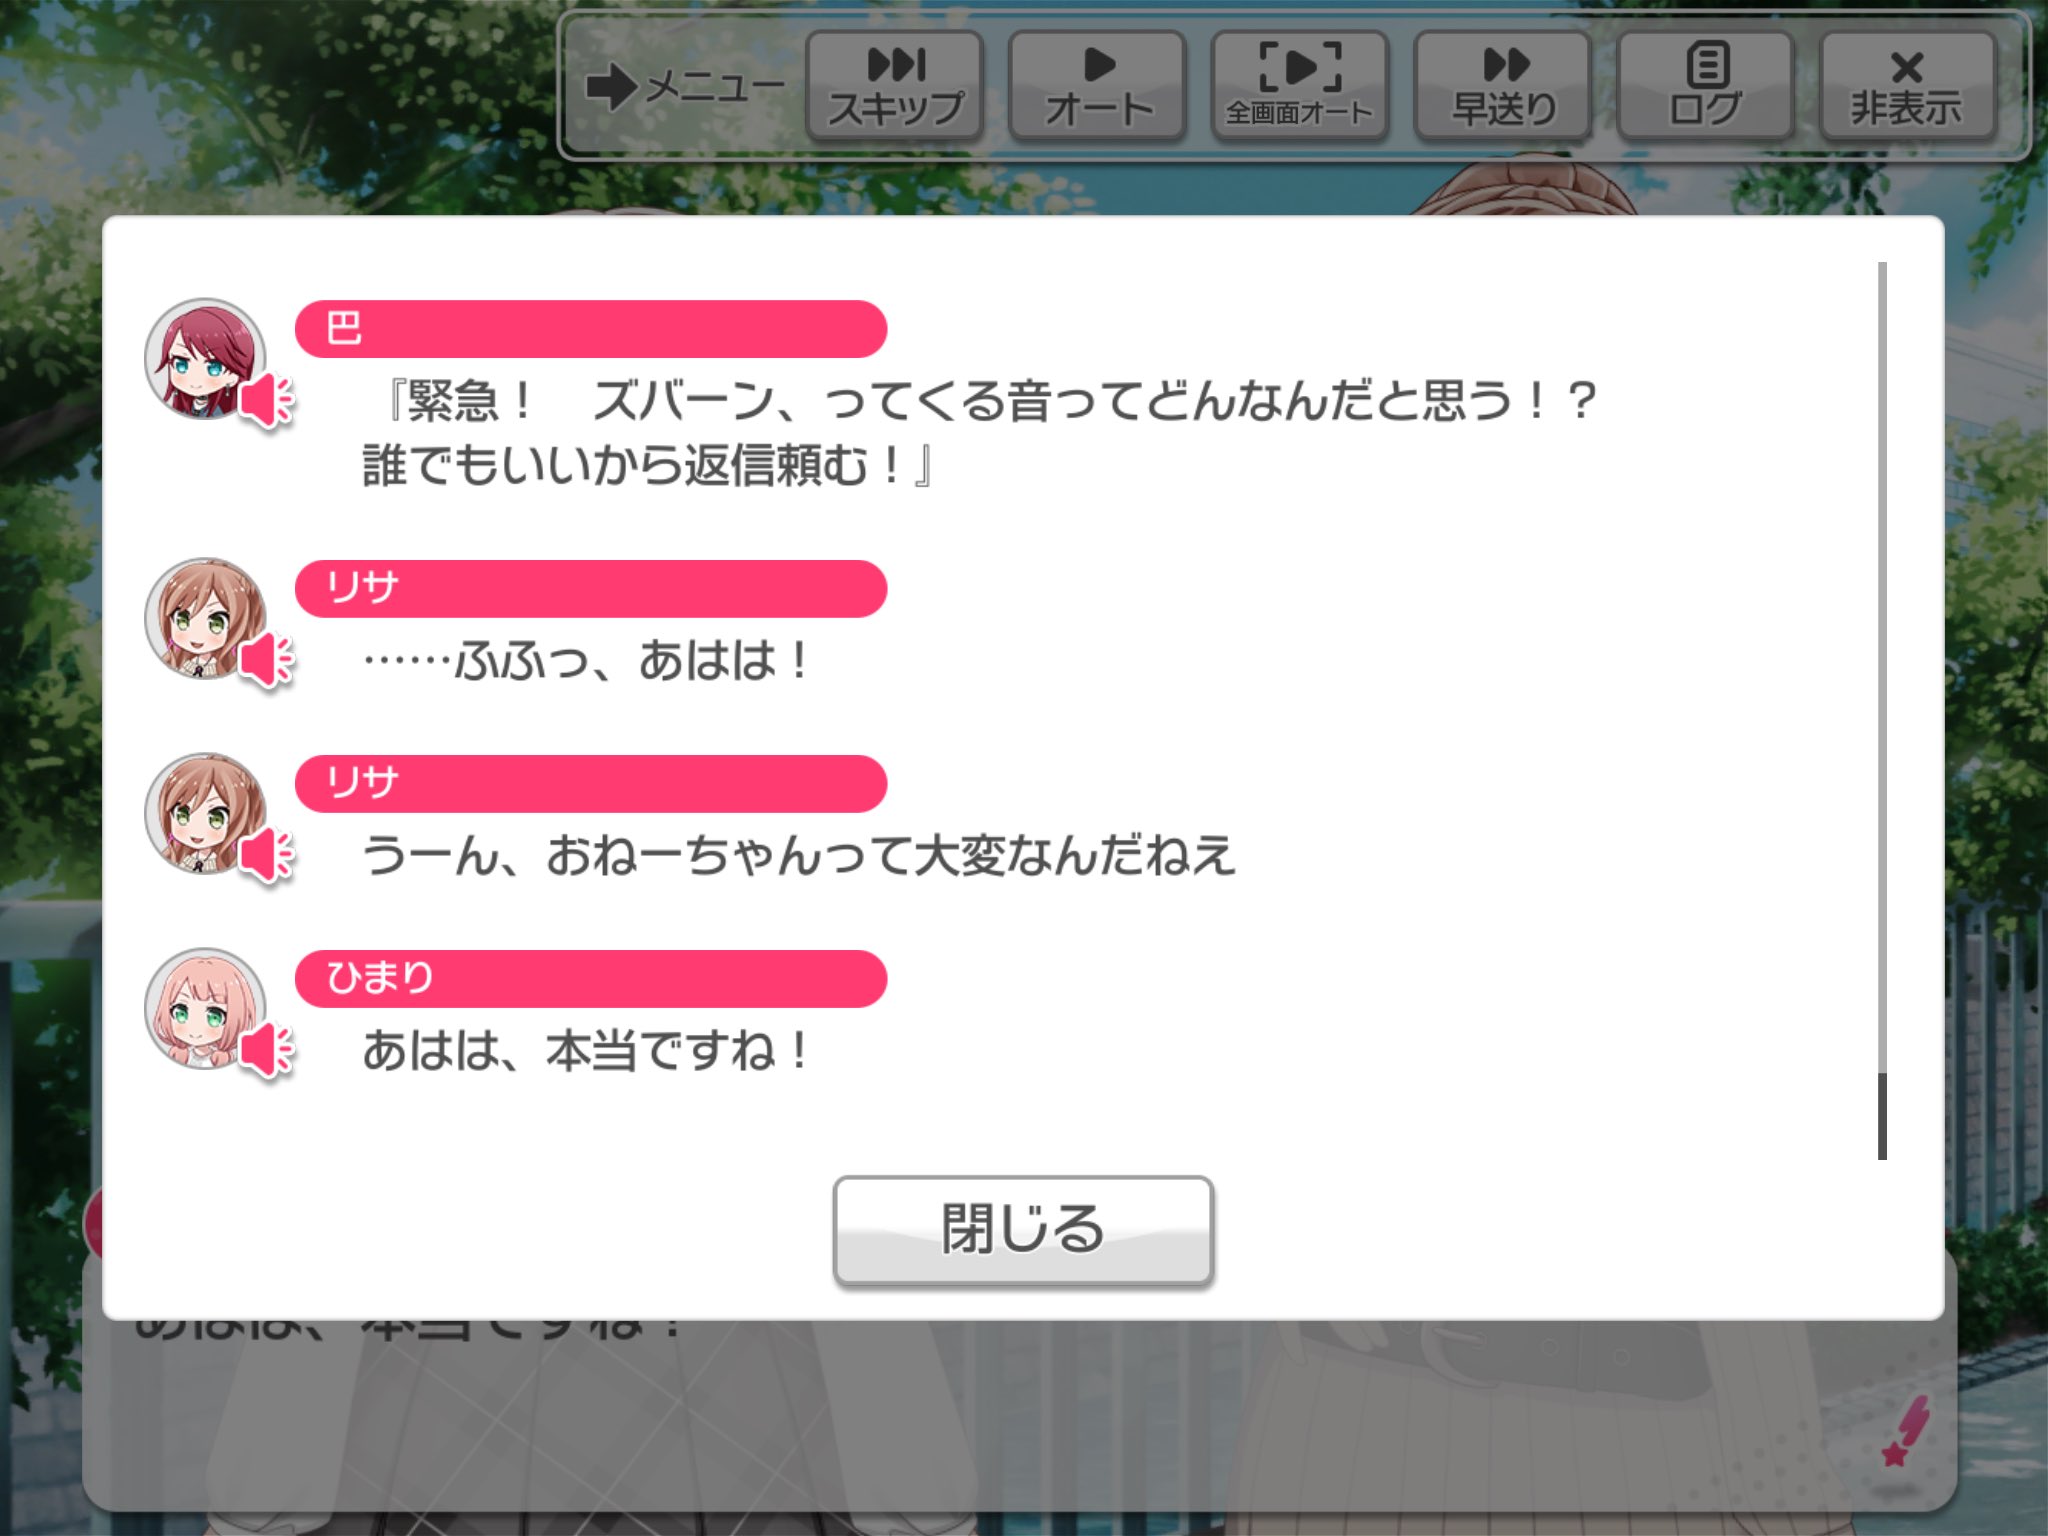
Task: Click the log scrollbar thumb
Action: click(1882, 1116)
